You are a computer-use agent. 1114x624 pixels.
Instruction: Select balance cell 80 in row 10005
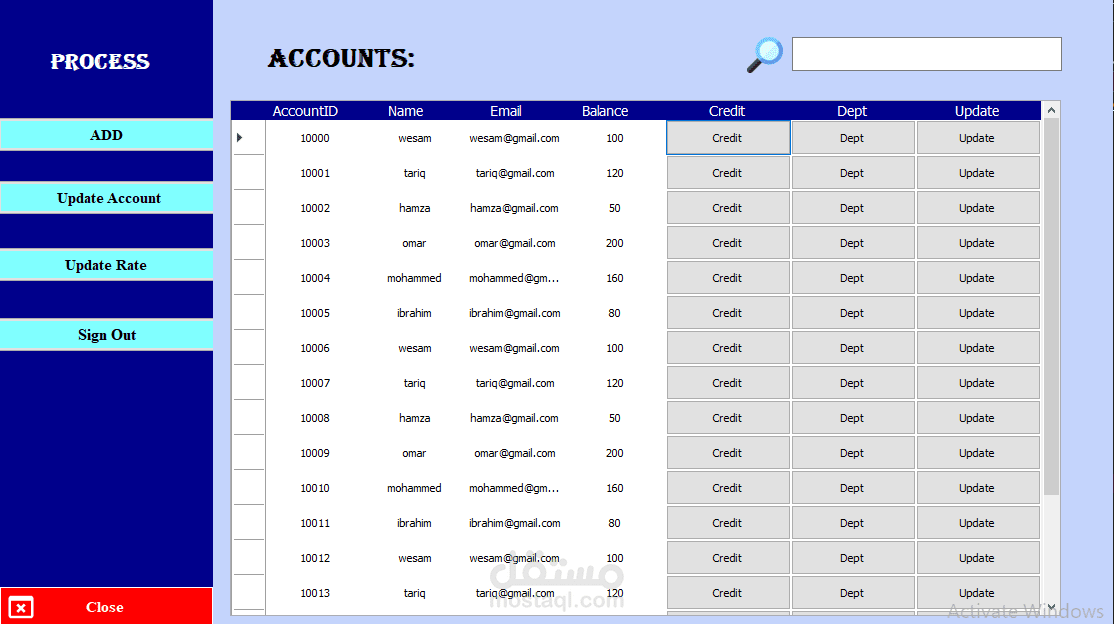(615, 313)
